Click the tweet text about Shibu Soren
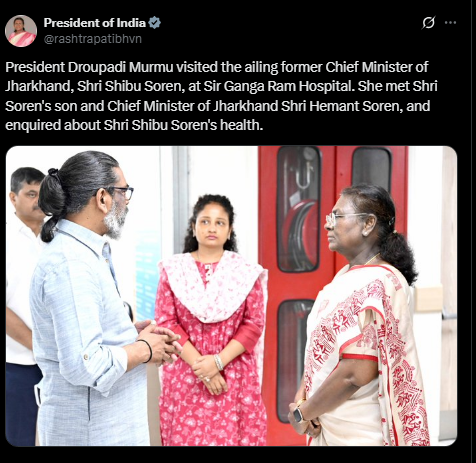Screen dimensions: 476x463 221,96
